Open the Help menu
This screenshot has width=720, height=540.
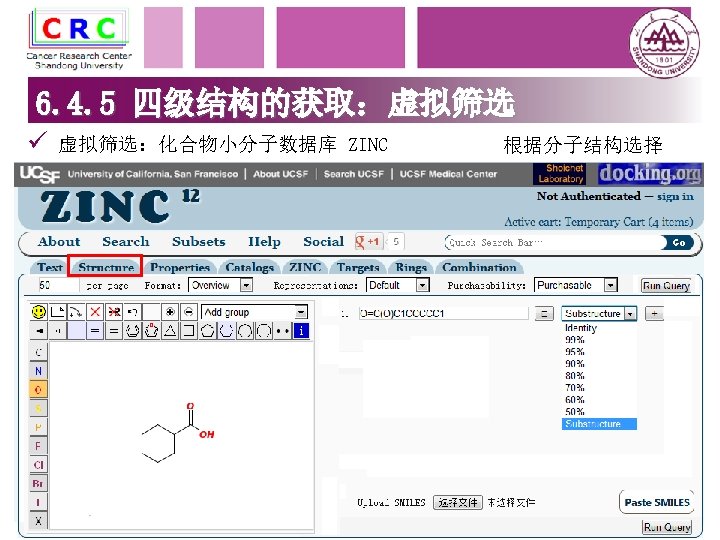click(264, 242)
